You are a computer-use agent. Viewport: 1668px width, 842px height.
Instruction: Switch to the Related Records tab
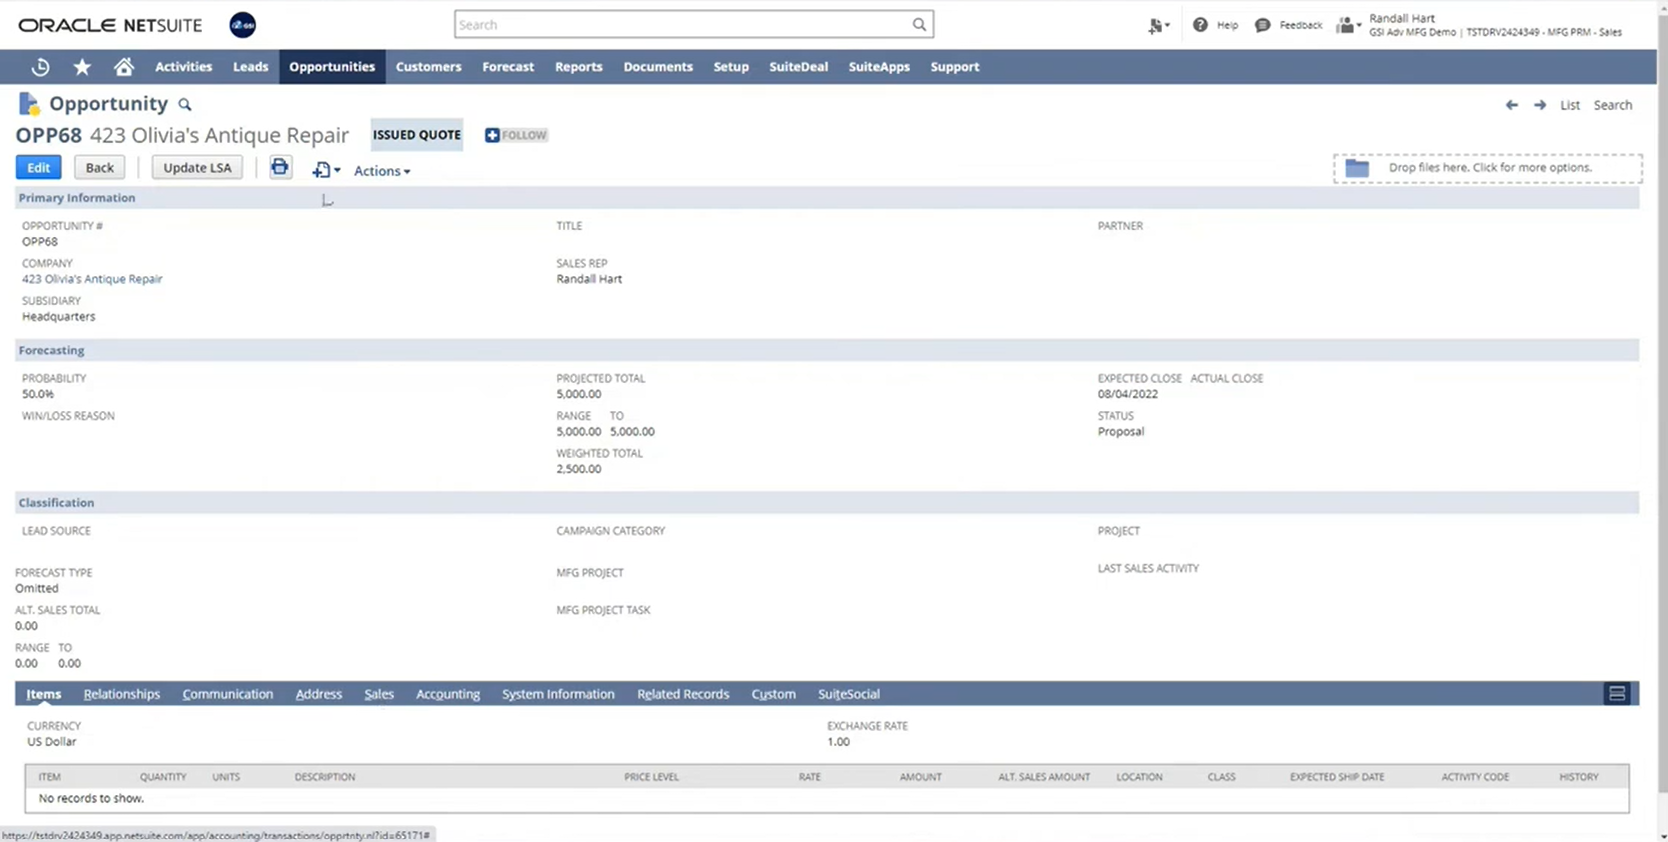click(683, 694)
